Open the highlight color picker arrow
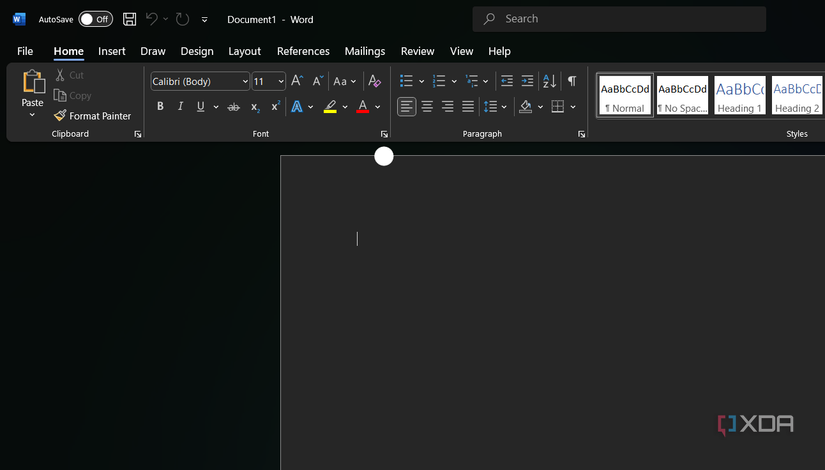 coord(345,107)
